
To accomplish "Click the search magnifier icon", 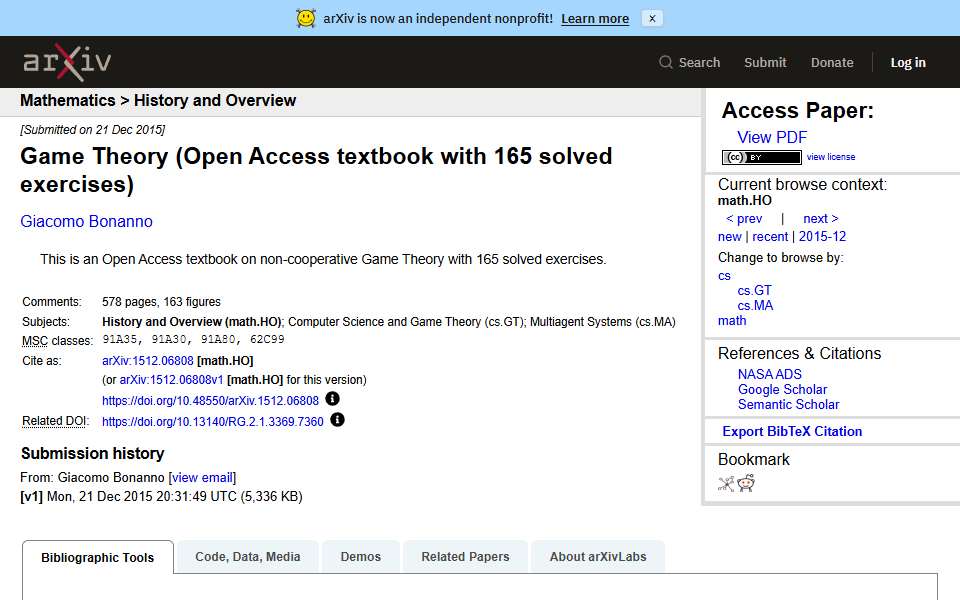I will (666, 62).
